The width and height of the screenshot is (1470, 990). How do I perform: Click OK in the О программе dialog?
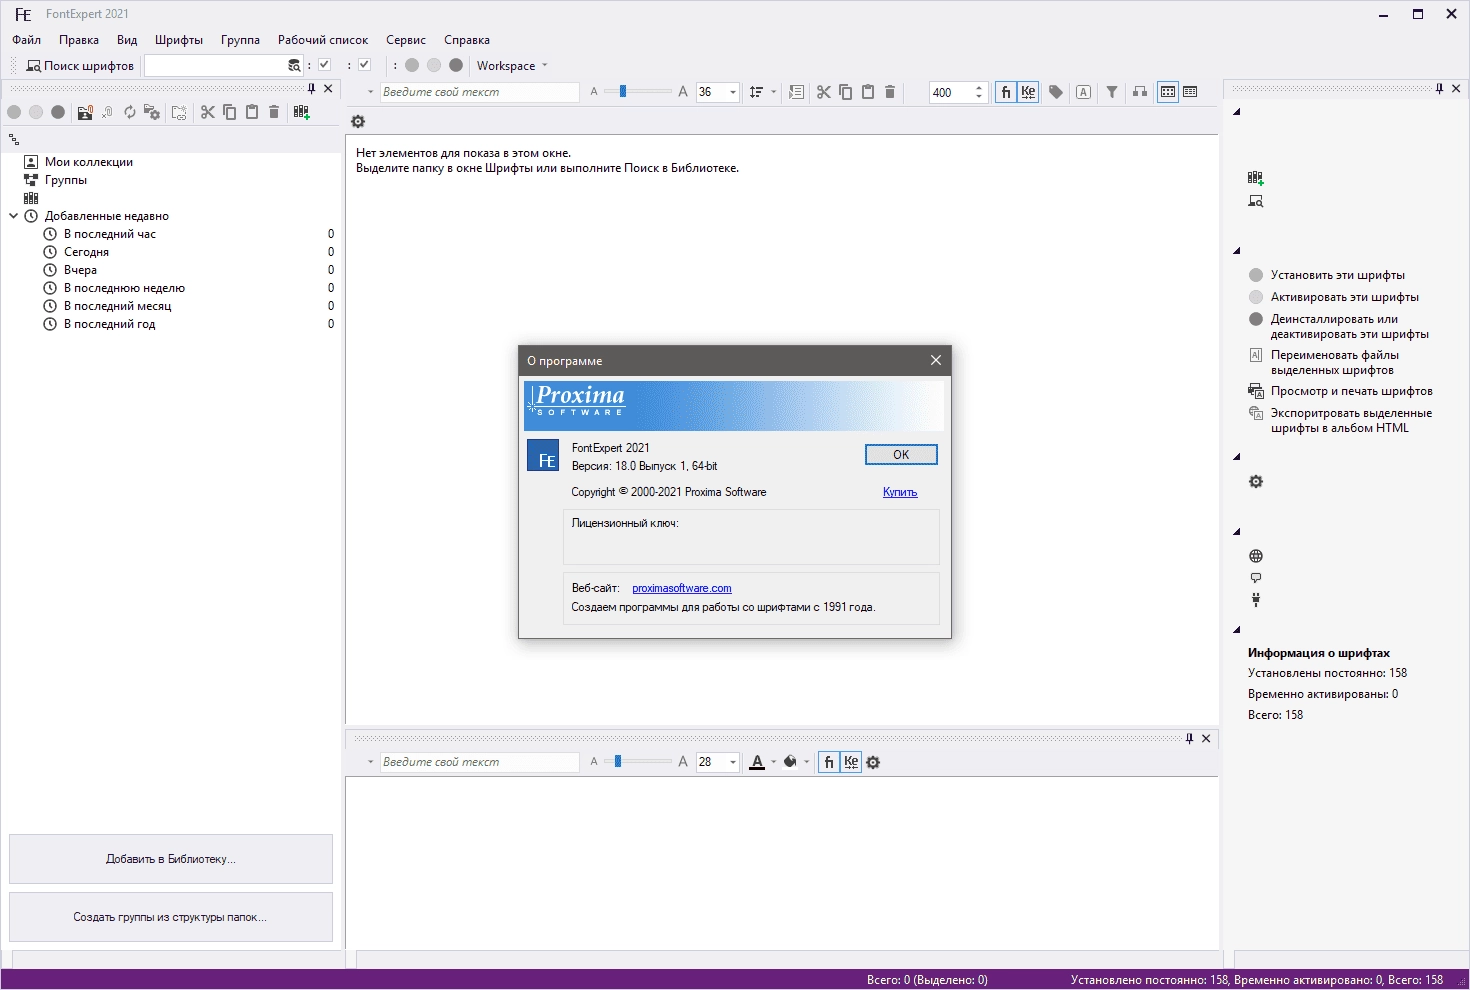click(x=901, y=455)
